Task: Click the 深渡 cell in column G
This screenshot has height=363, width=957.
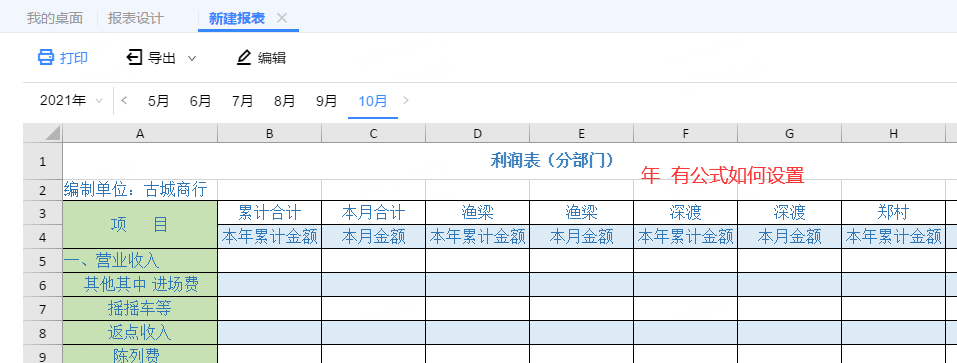Action: coord(790,213)
